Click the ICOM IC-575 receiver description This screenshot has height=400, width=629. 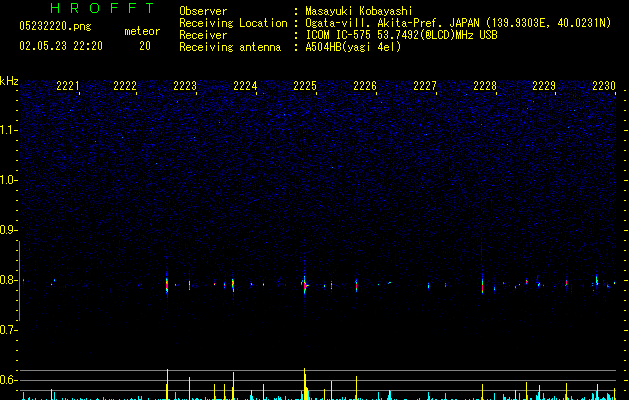click(x=401, y=35)
